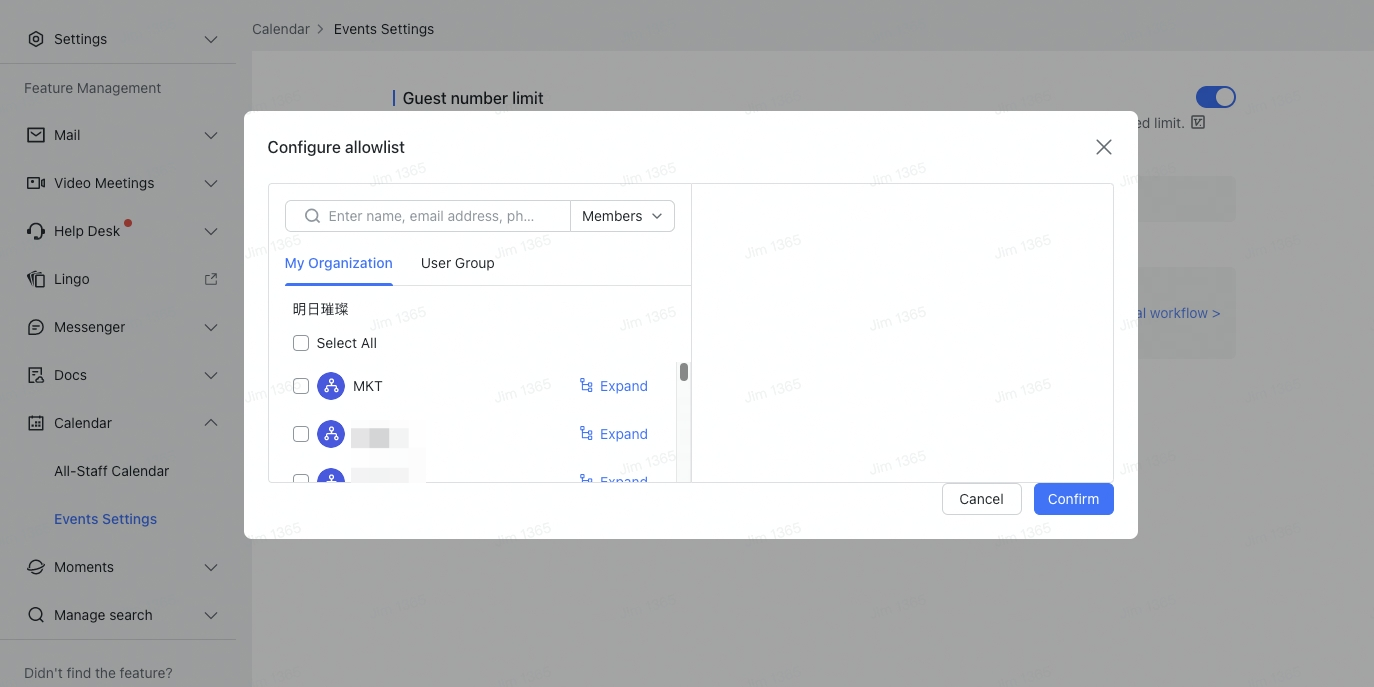Open the Members dropdown
This screenshot has height=687, width=1374.
pos(620,216)
